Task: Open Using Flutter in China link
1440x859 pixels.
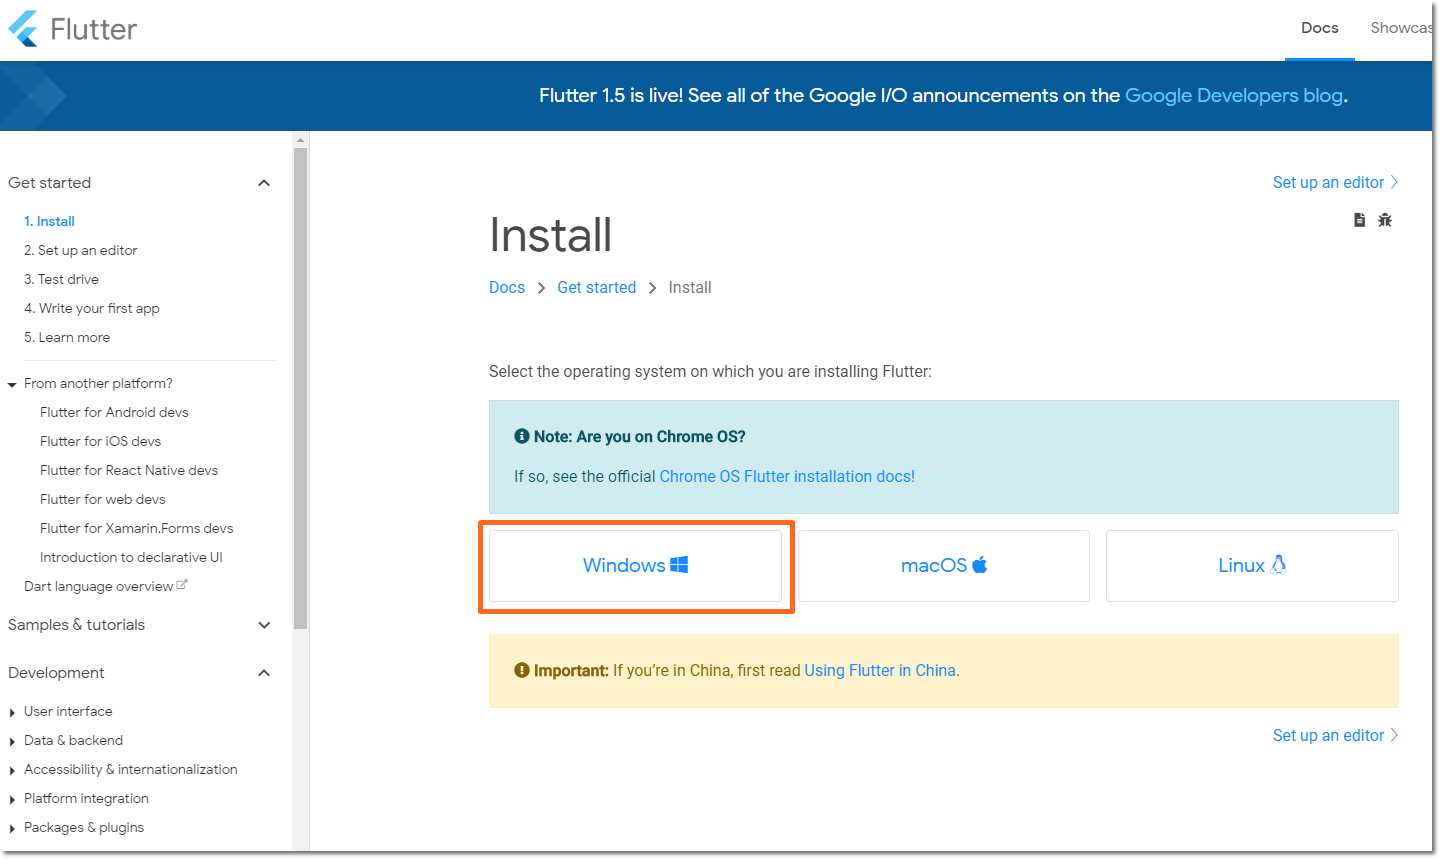Action: (x=880, y=671)
